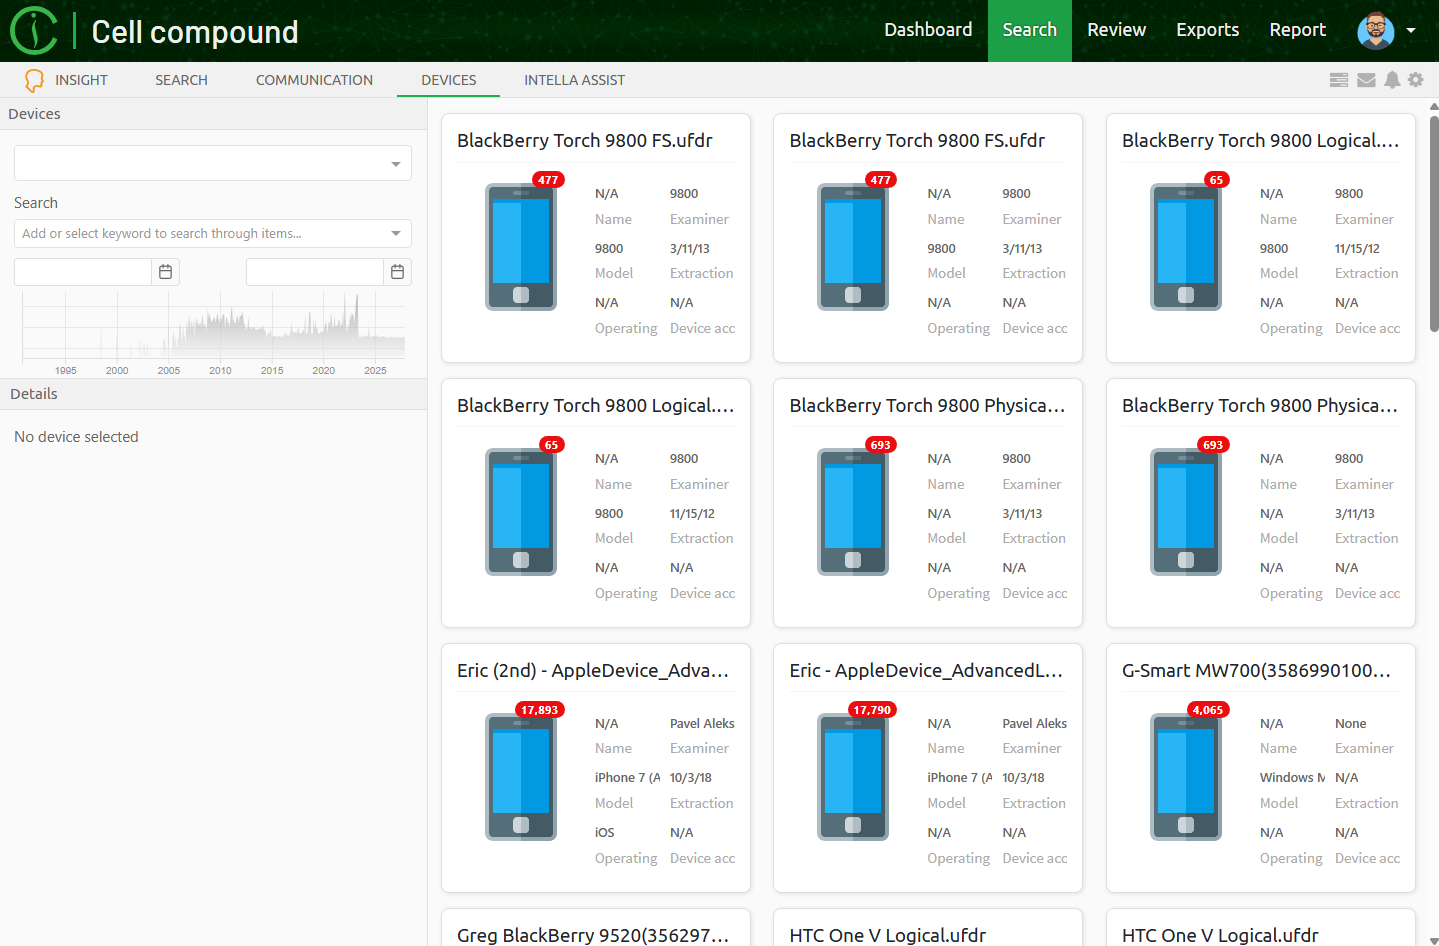This screenshot has width=1439, height=946.
Task: Open the Report page
Action: click(1297, 30)
